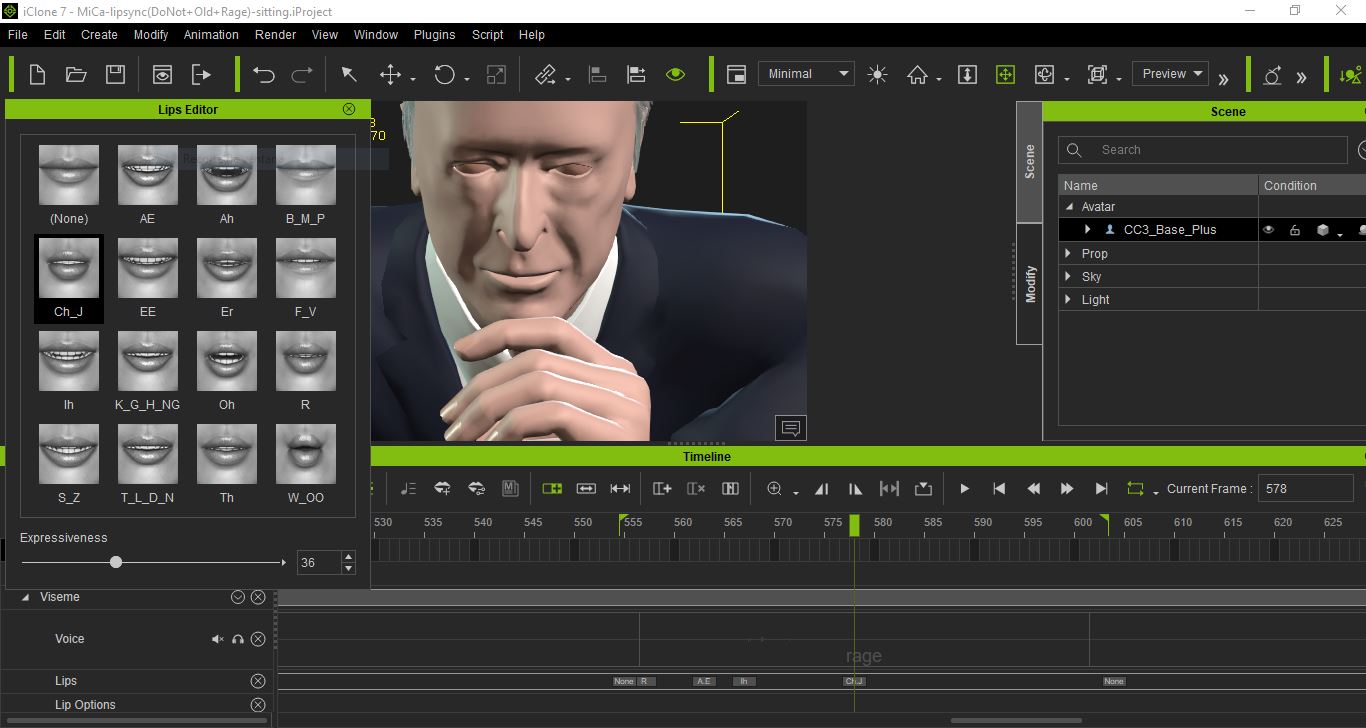This screenshot has width=1366, height=728.
Task: Click the Redo arrow in the toolbar
Action: tap(301, 74)
